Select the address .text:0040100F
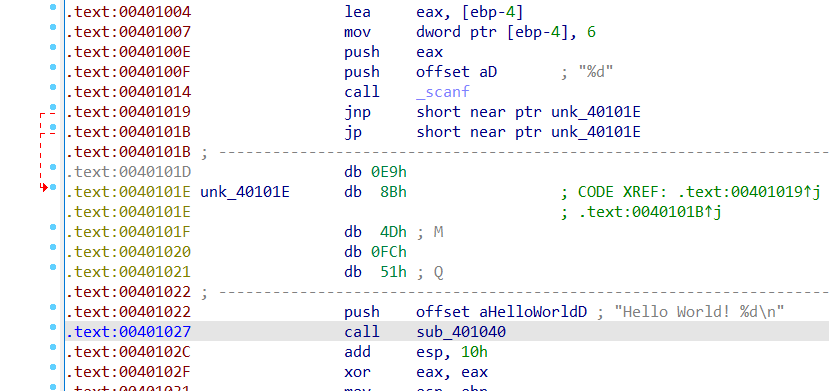This screenshot has width=829, height=391. (x=128, y=72)
